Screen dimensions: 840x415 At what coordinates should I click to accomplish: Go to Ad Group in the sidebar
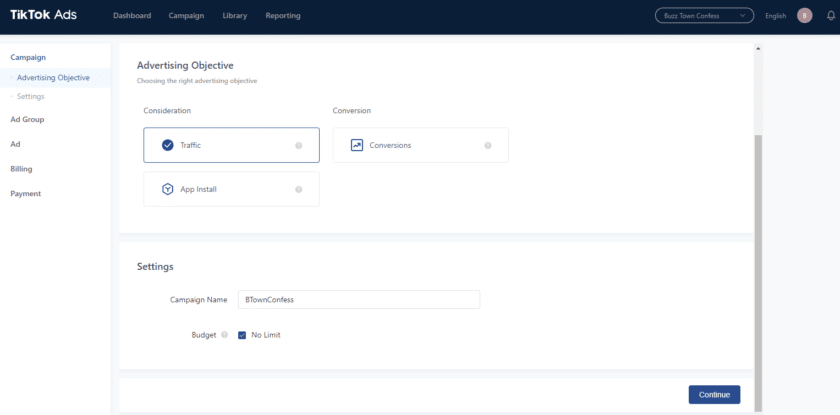click(x=27, y=119)
